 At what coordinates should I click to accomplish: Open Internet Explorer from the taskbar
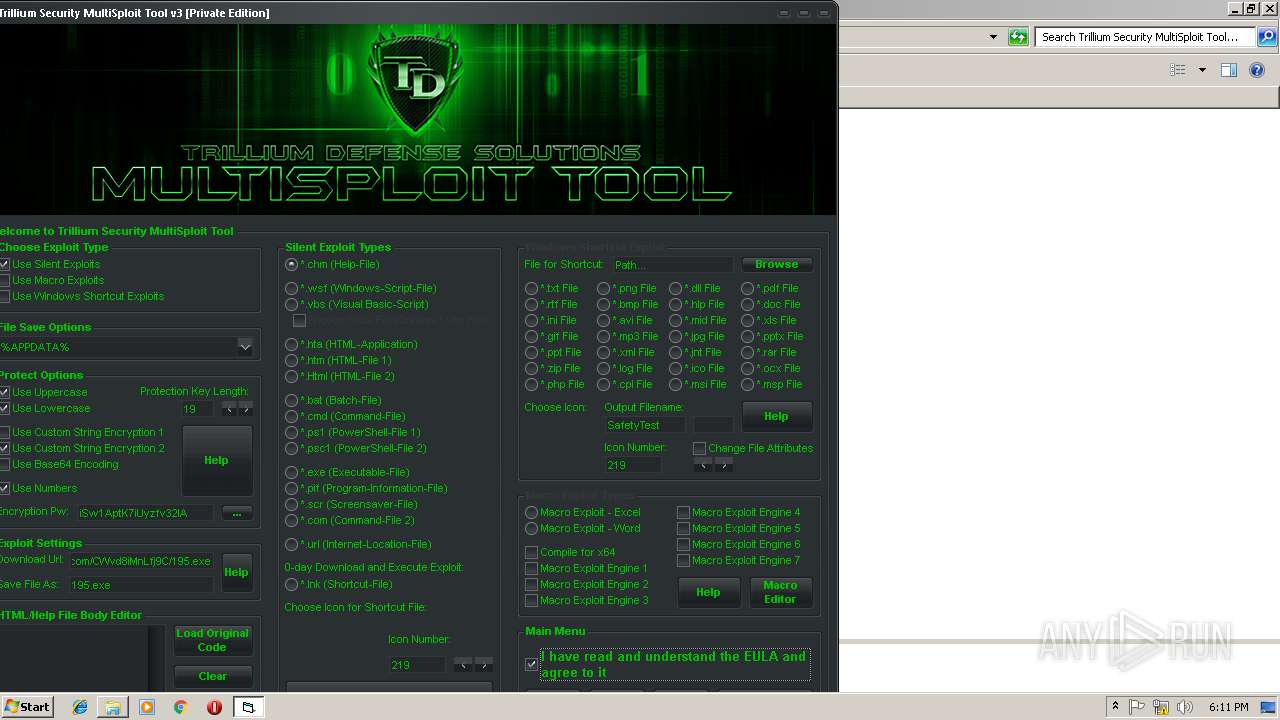coord(80,707)
